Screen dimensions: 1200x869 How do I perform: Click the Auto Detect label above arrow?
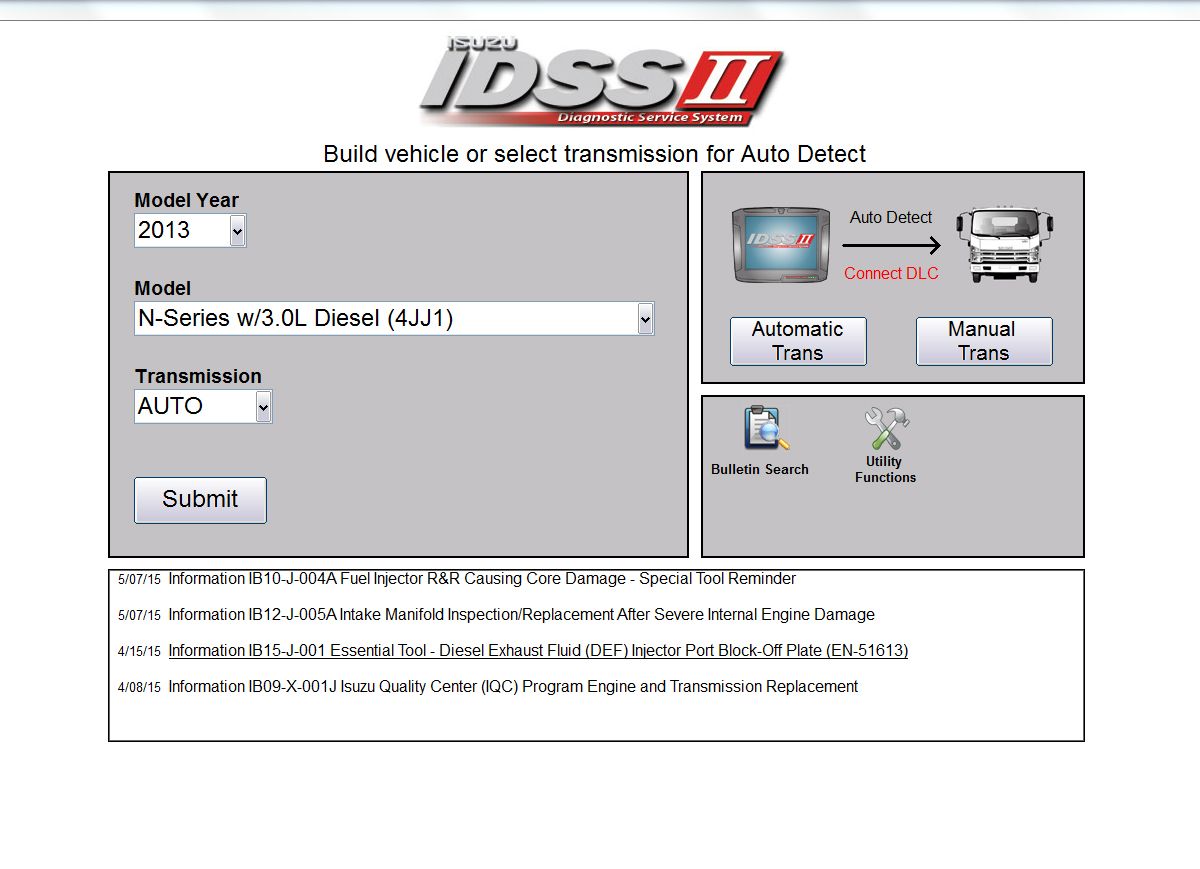pyautogui.click(x=891, y=218)
